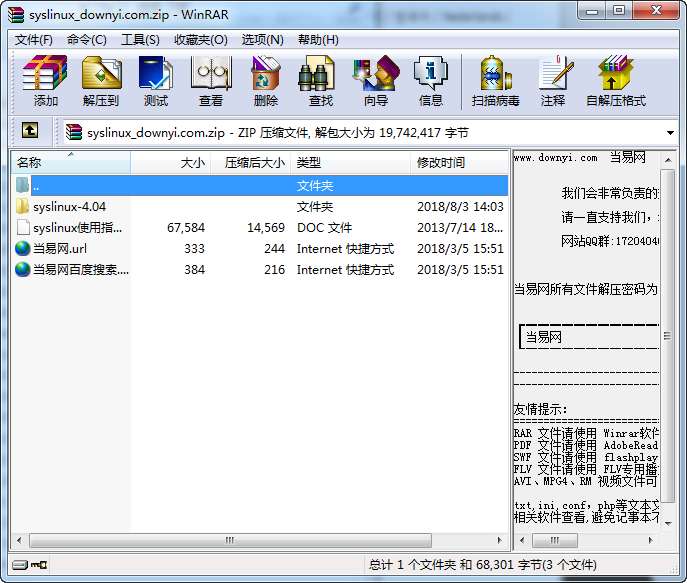Open the 文件(F) menu
The height and width of the screenshot is (583, 687).
tap(34, 40)
